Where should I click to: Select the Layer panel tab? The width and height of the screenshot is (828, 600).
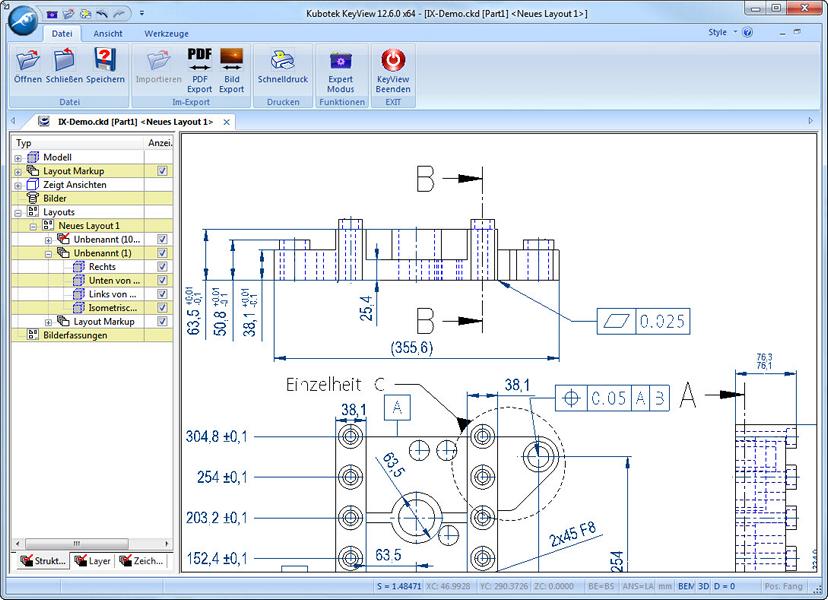click(92, 560)
